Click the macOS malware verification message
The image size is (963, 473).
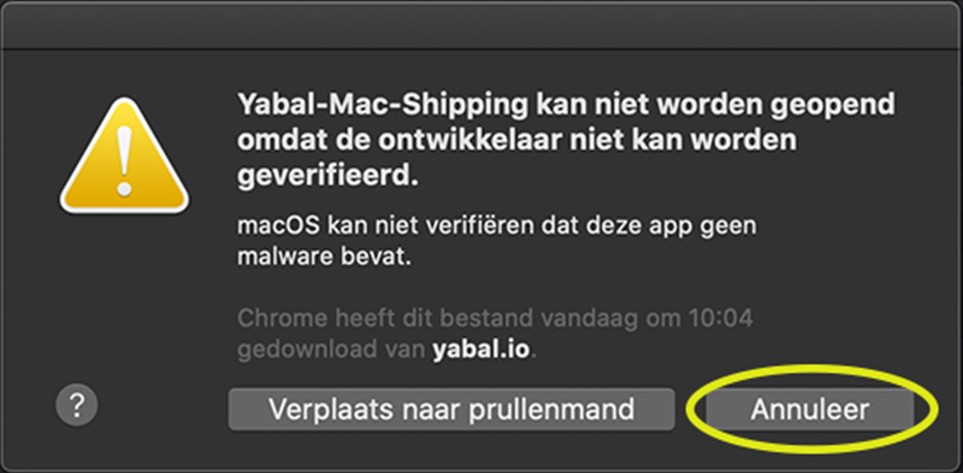click(x=496, y=240)
